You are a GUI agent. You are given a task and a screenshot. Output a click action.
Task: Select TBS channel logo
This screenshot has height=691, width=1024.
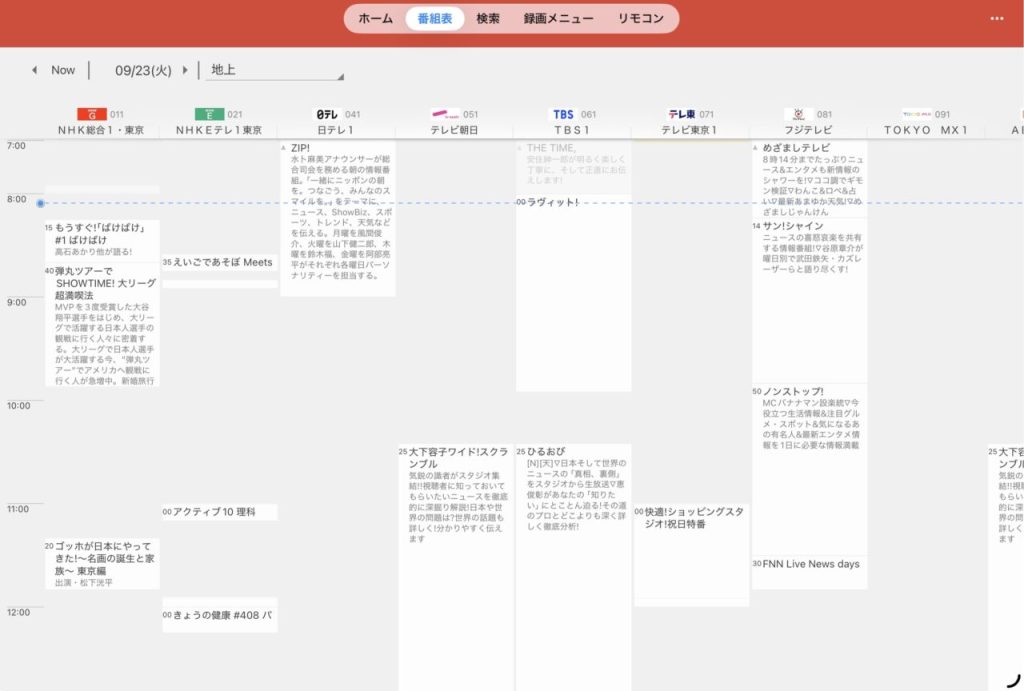564,114
